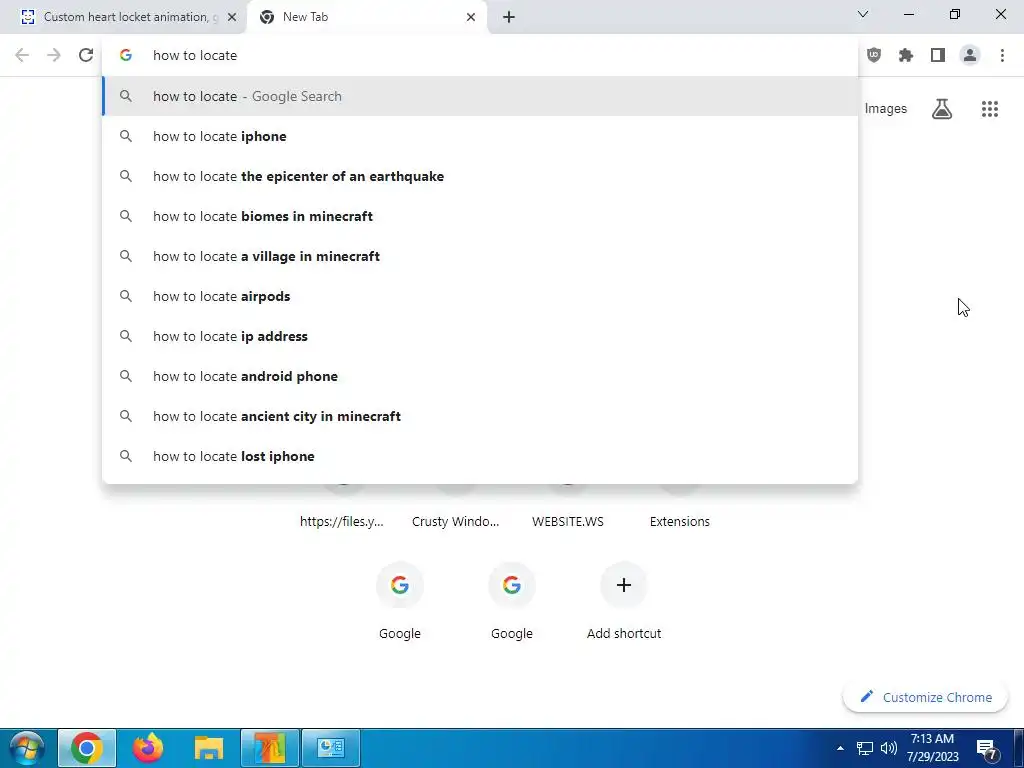Choose suggestion 'the epicenter of an earthquake'

point(480,176)
